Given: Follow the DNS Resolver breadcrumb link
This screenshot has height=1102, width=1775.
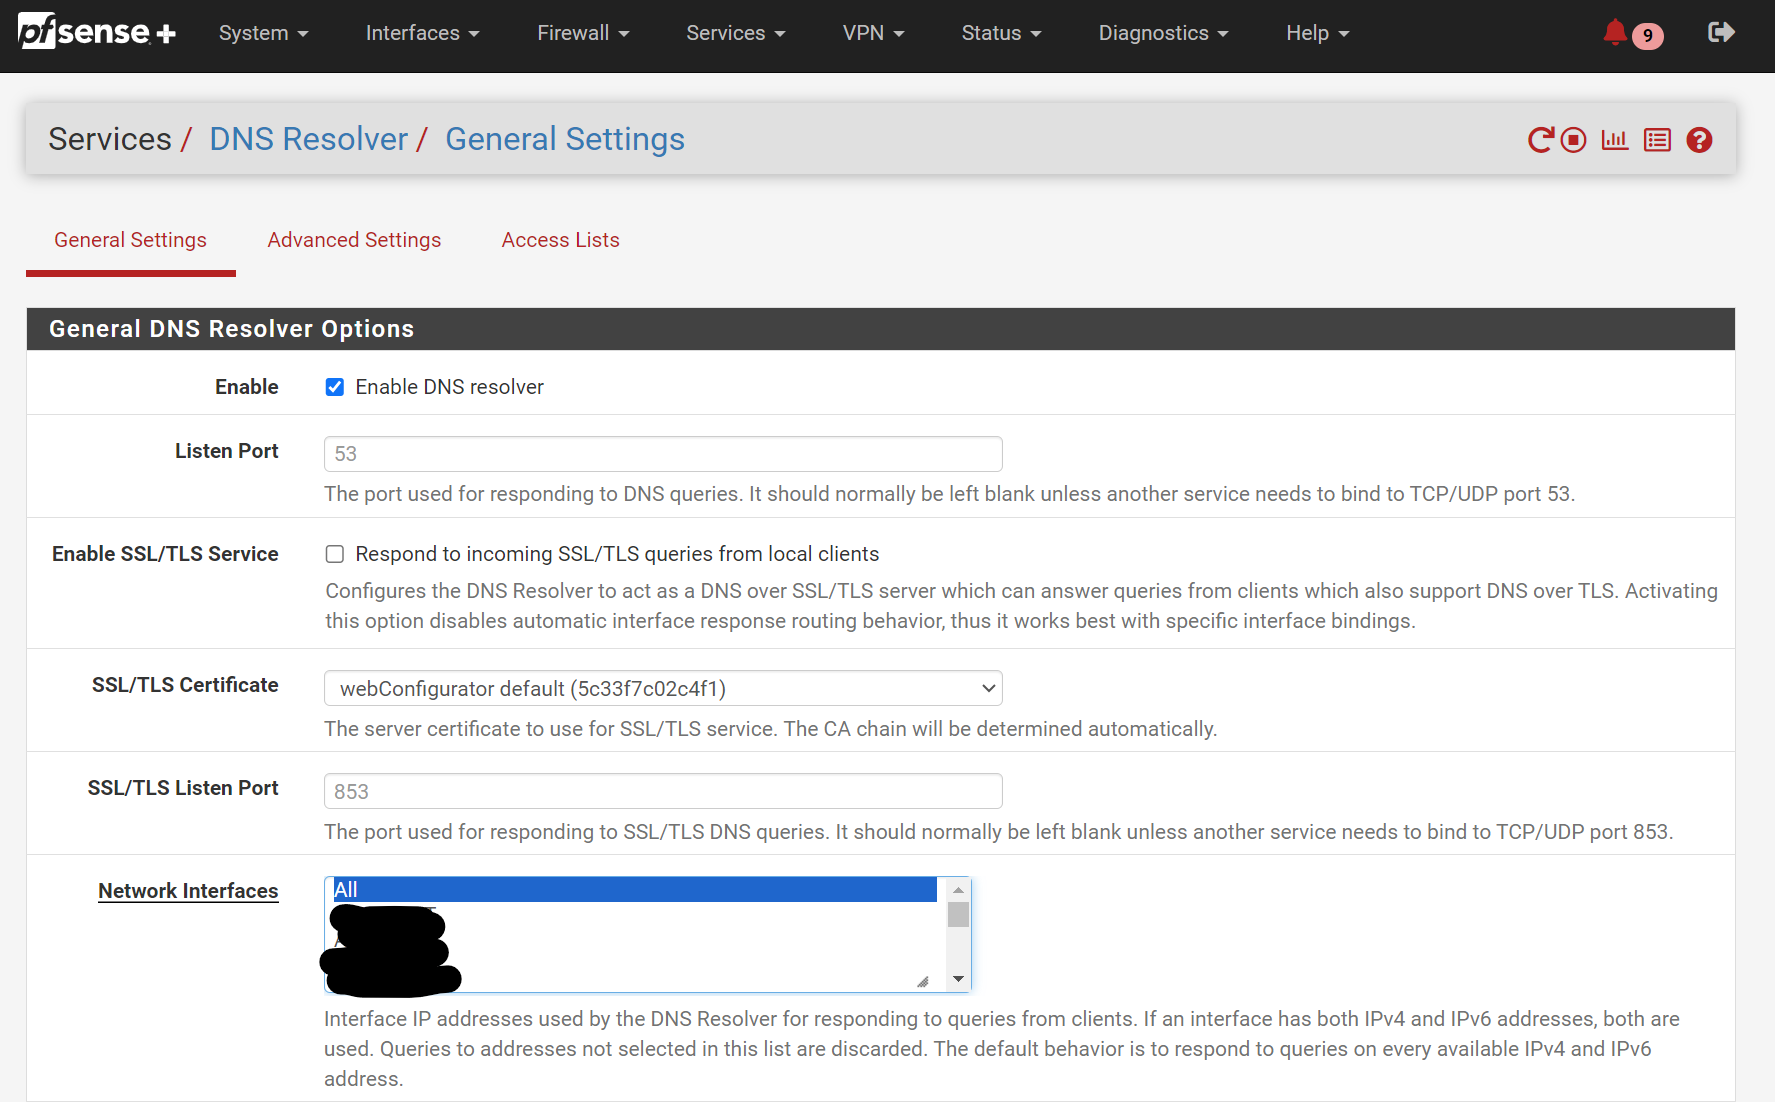Looking at the screenshot, I should [308, 139].
